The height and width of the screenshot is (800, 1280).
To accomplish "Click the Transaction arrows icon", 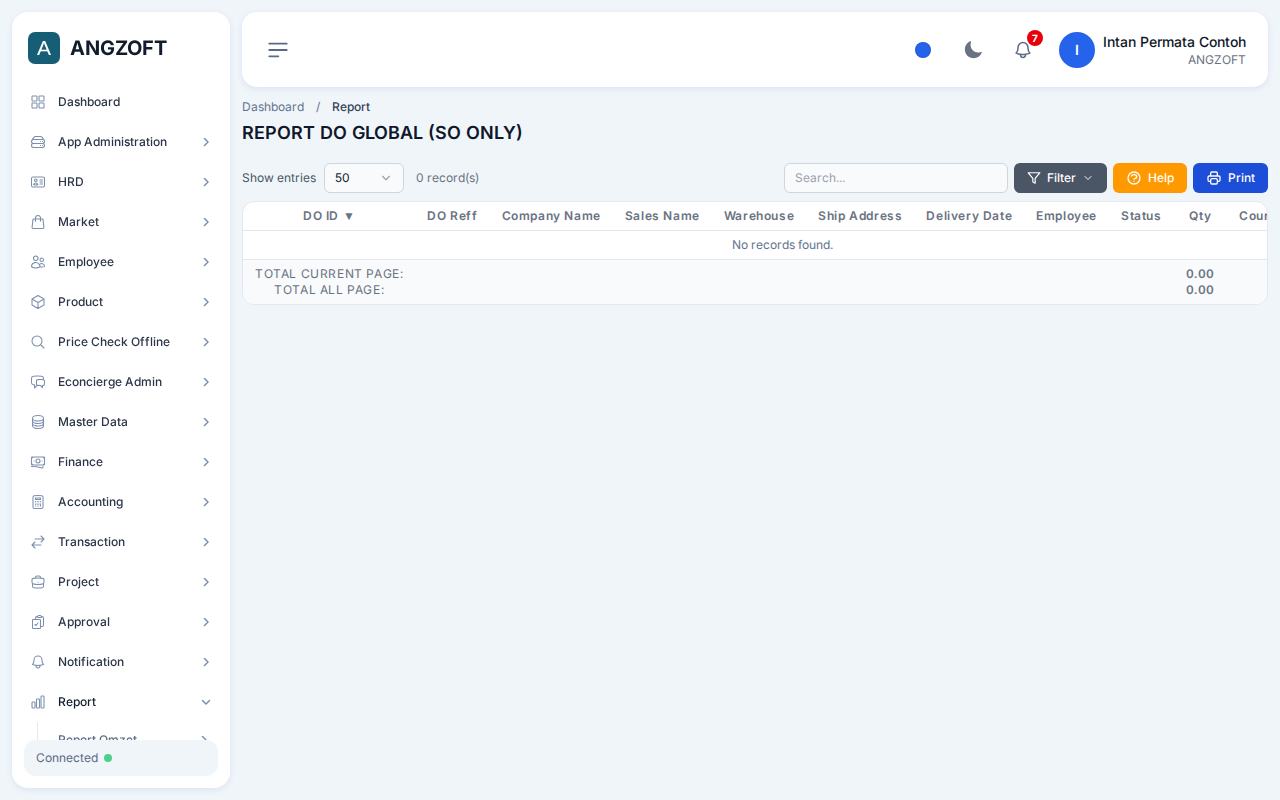I will [x=38, y=542].
